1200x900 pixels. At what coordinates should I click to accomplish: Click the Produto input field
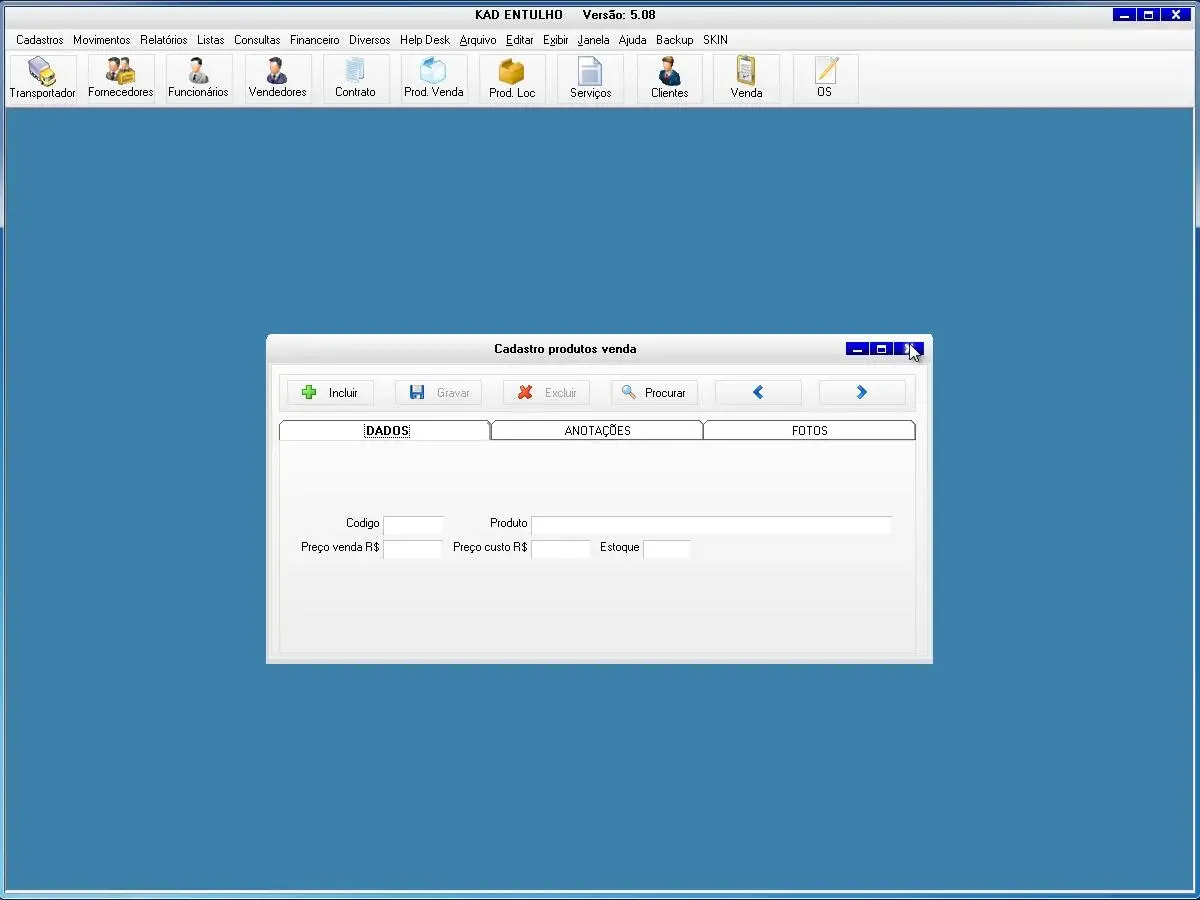(x=711, y=525)
